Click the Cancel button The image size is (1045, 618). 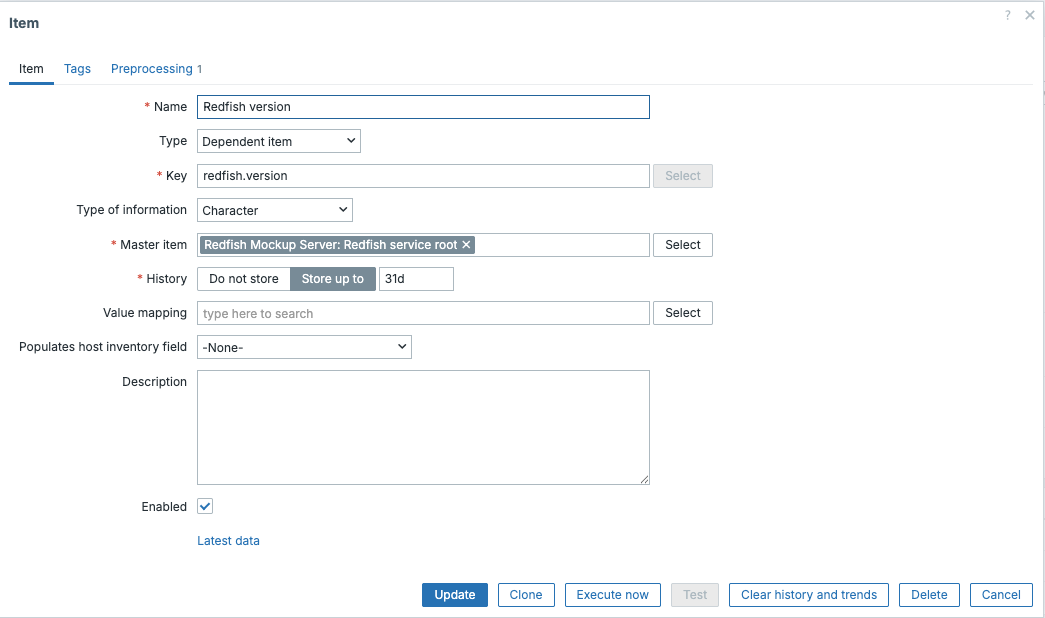pyautogui.click(x=1001, y=594)
